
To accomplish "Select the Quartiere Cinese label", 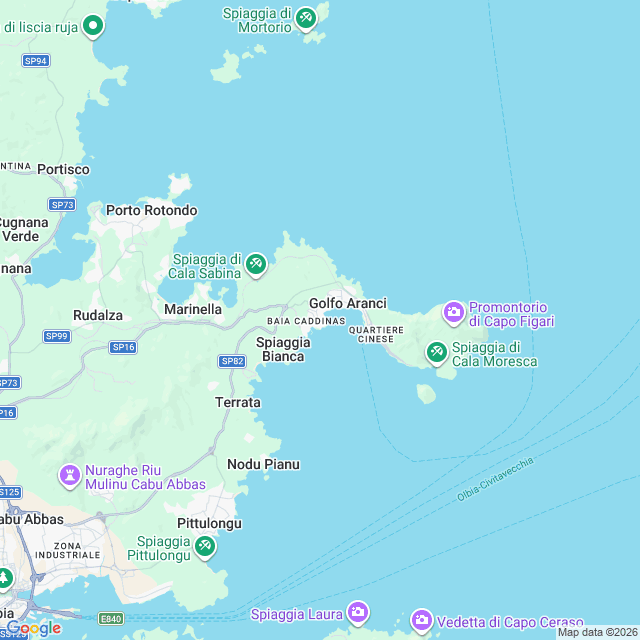I will coord(376,335).
